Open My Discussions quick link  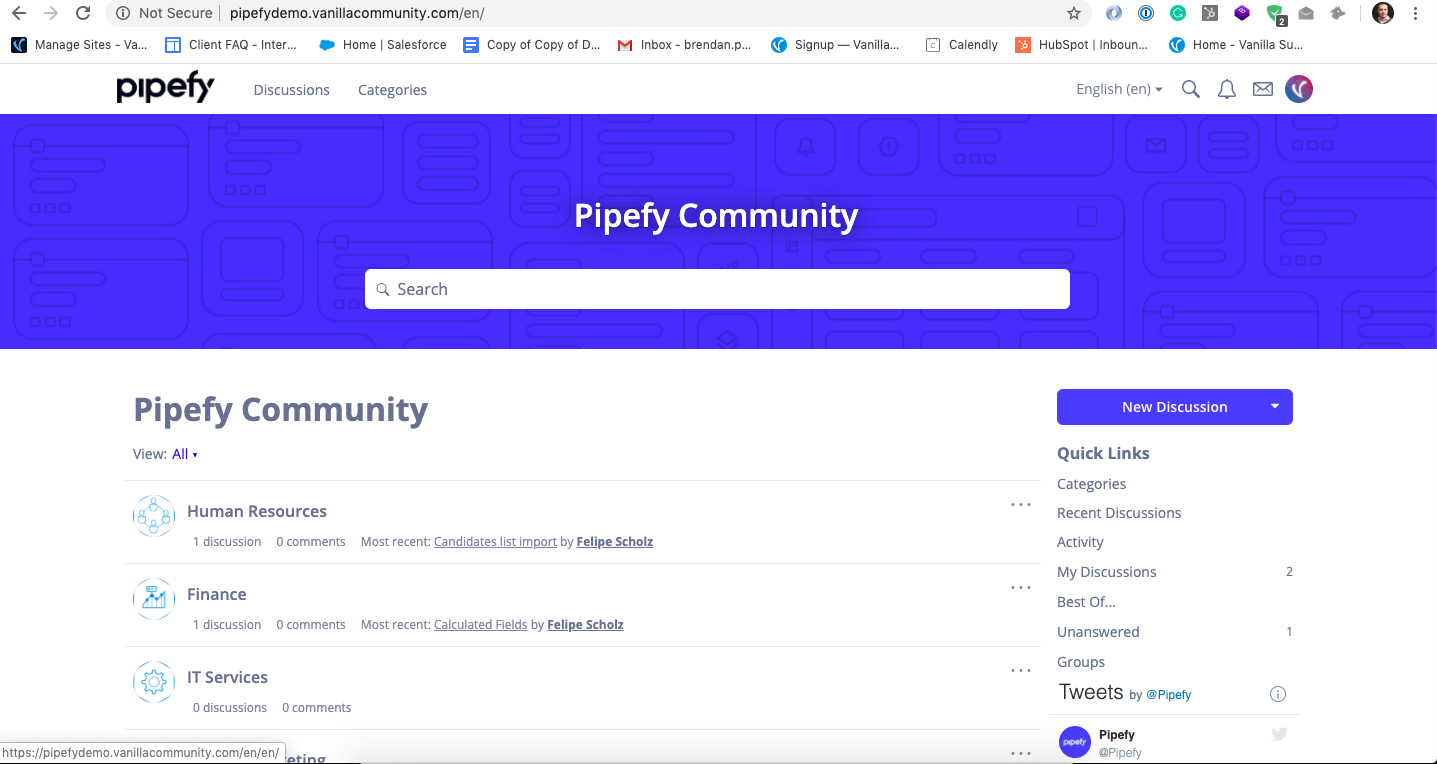pyautogui.click(x=1106, y=572)
